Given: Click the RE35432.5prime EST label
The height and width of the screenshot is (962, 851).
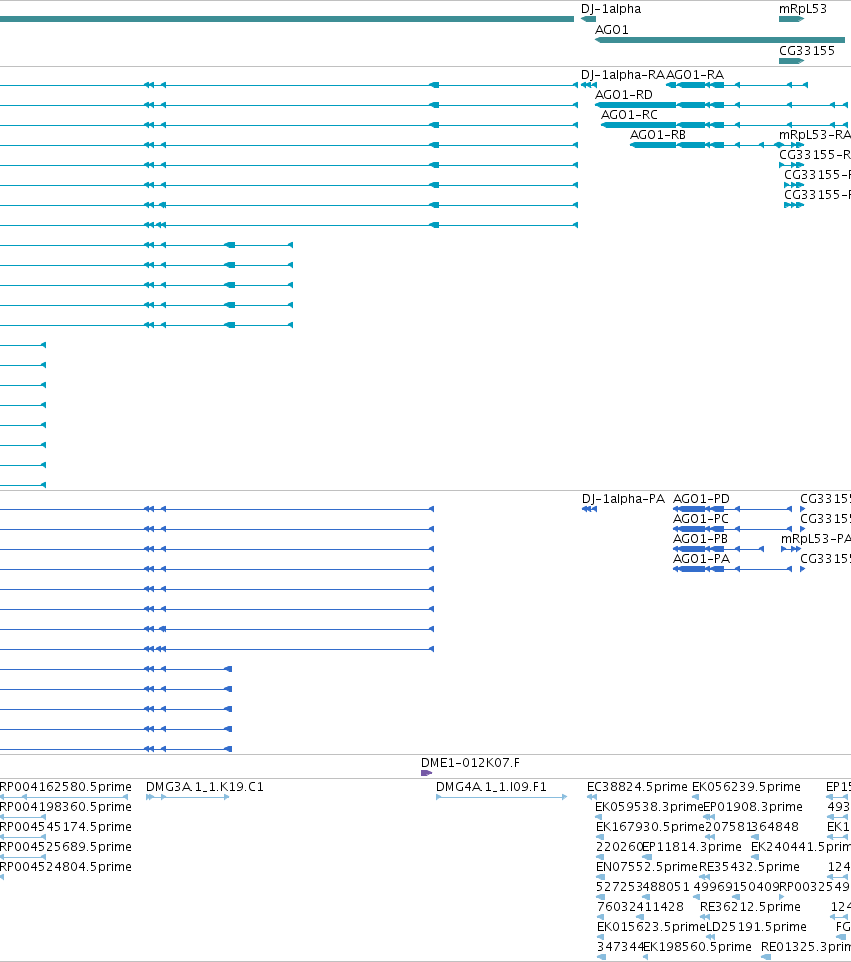Looking at the screenshot, I should point(749,866).
